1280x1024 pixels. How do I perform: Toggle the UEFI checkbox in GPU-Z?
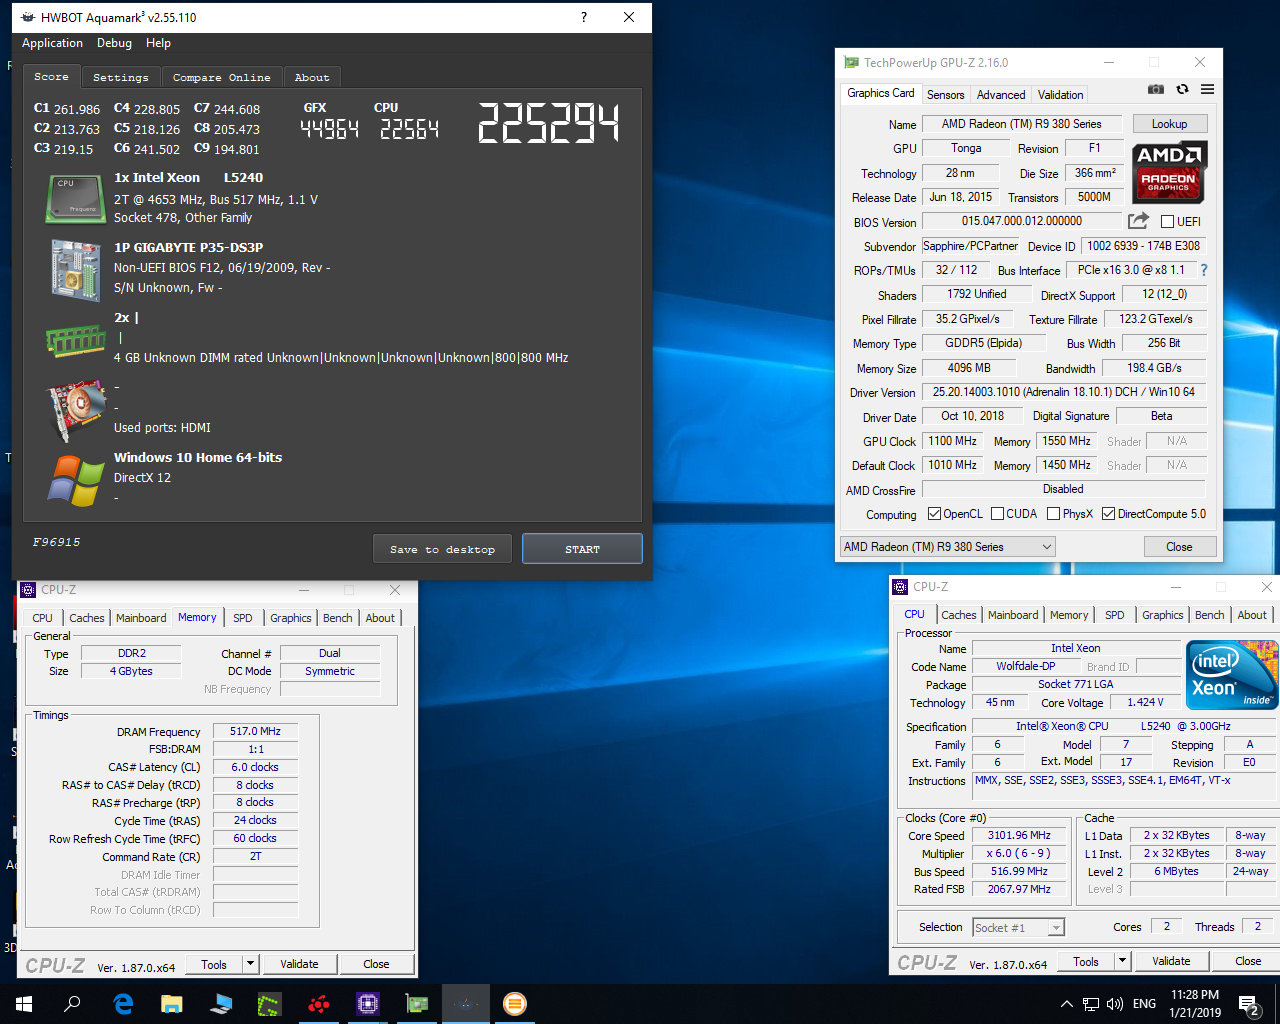[1167, 222]
